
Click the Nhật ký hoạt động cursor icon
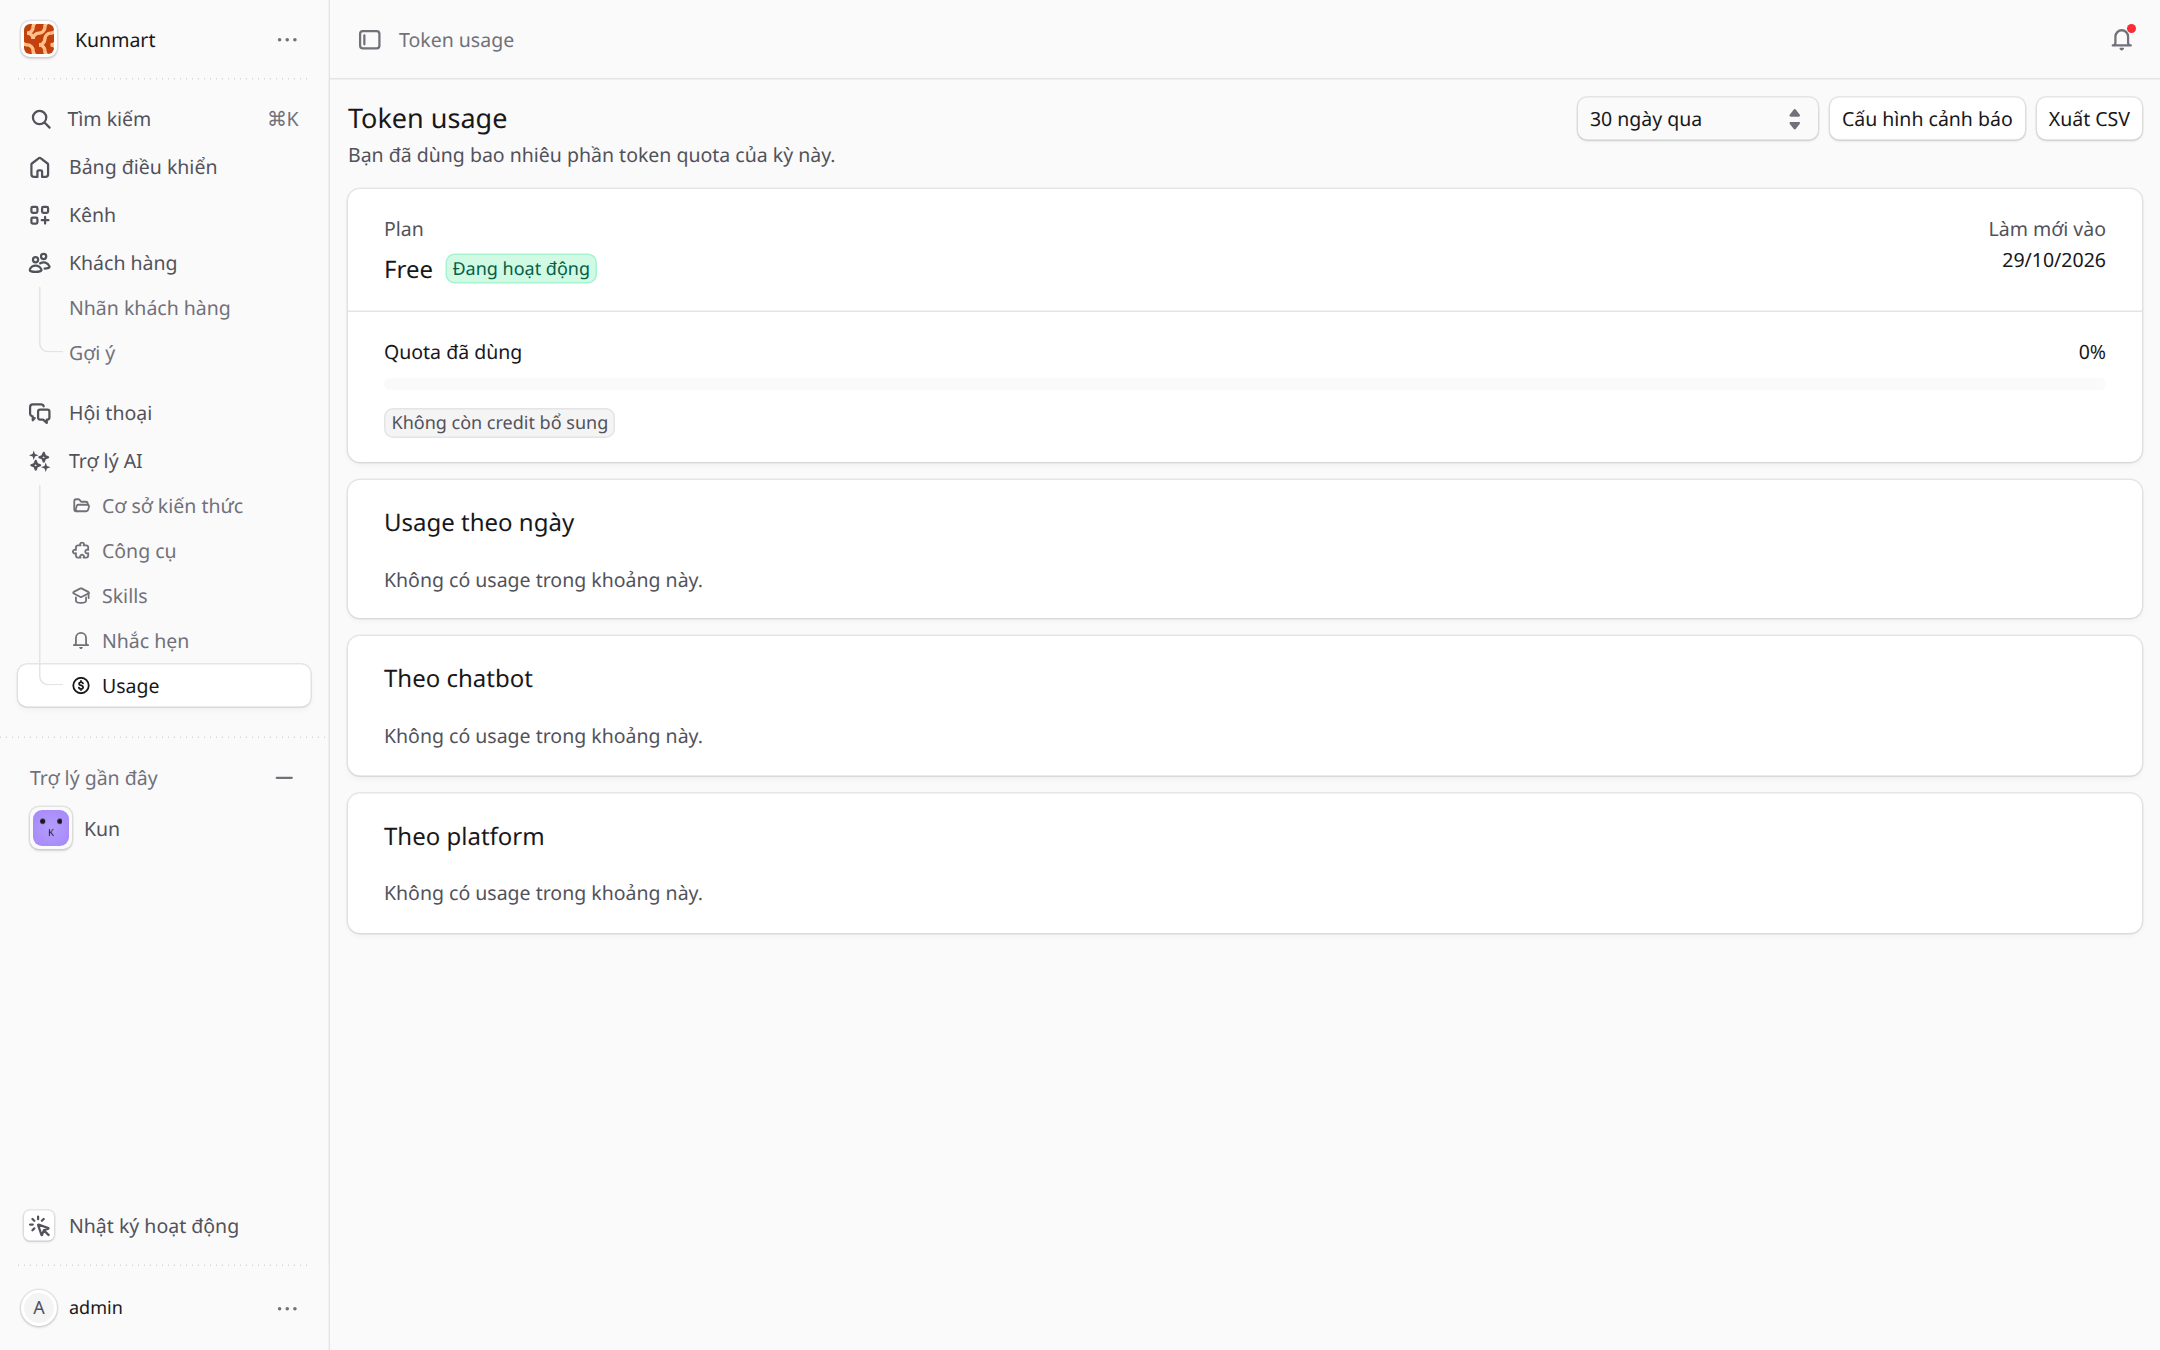point(40,1226)
